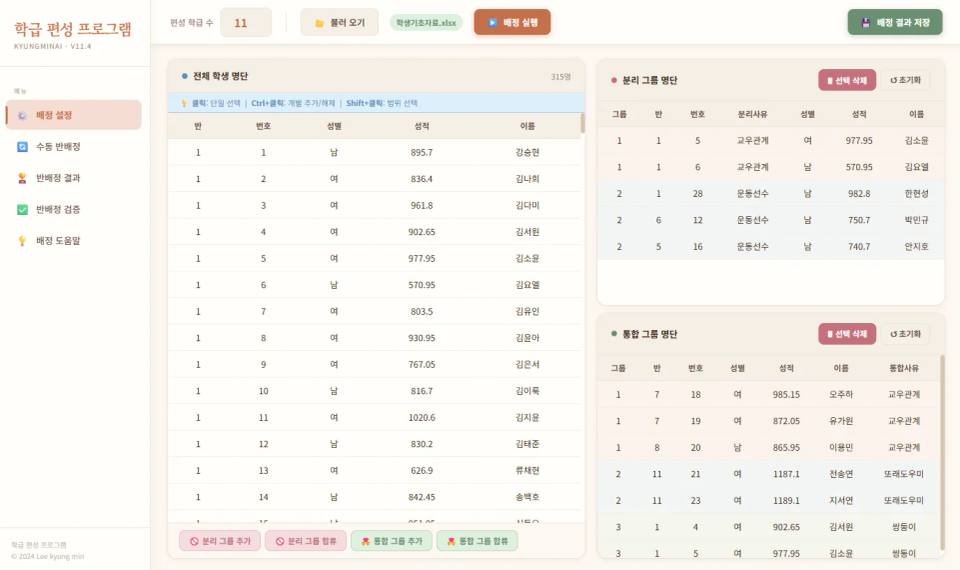Viewport: 960px width, 570px height.
Task: Select student row 김지윤 with score 1020.6
Action: pos(375,418)
